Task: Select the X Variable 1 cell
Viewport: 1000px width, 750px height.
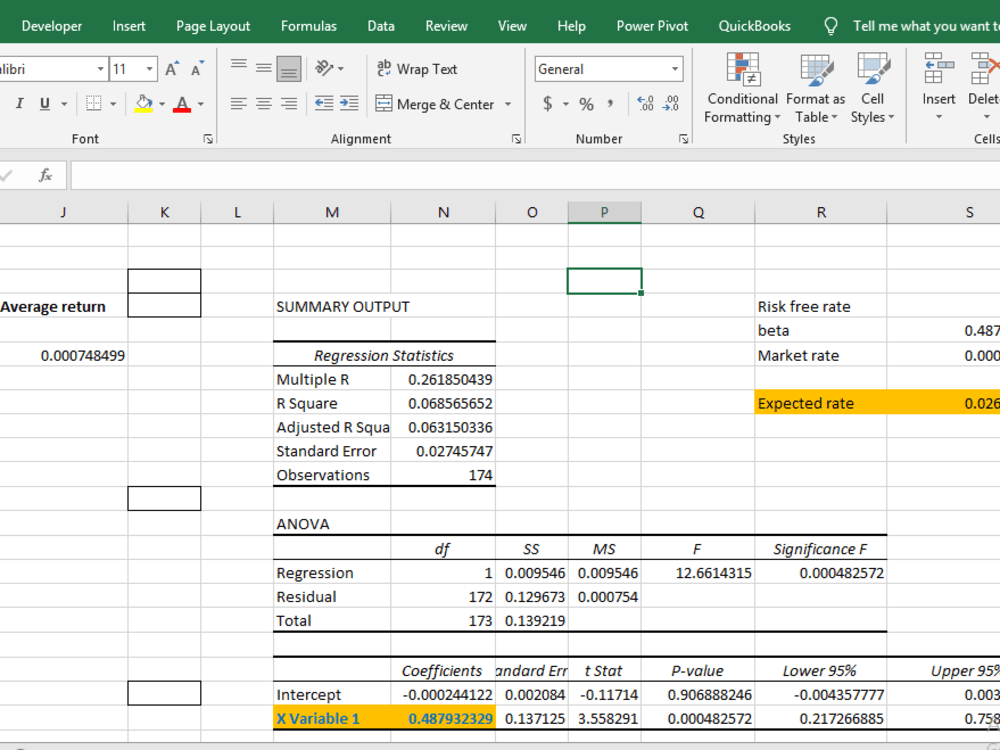Action: (332, 718)
